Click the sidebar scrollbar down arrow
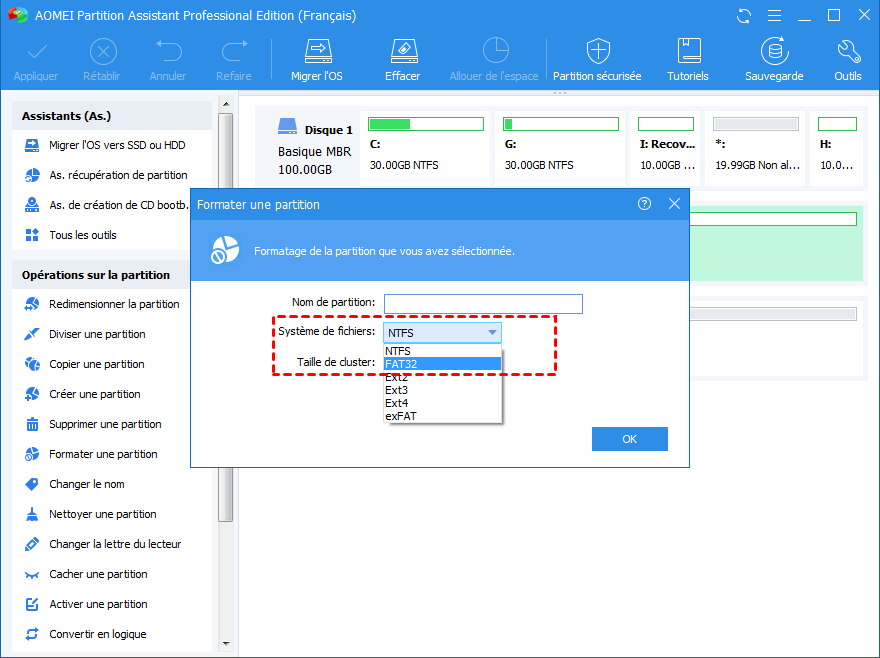The height and width of the screenshot is (658, 880). point(226,643)
